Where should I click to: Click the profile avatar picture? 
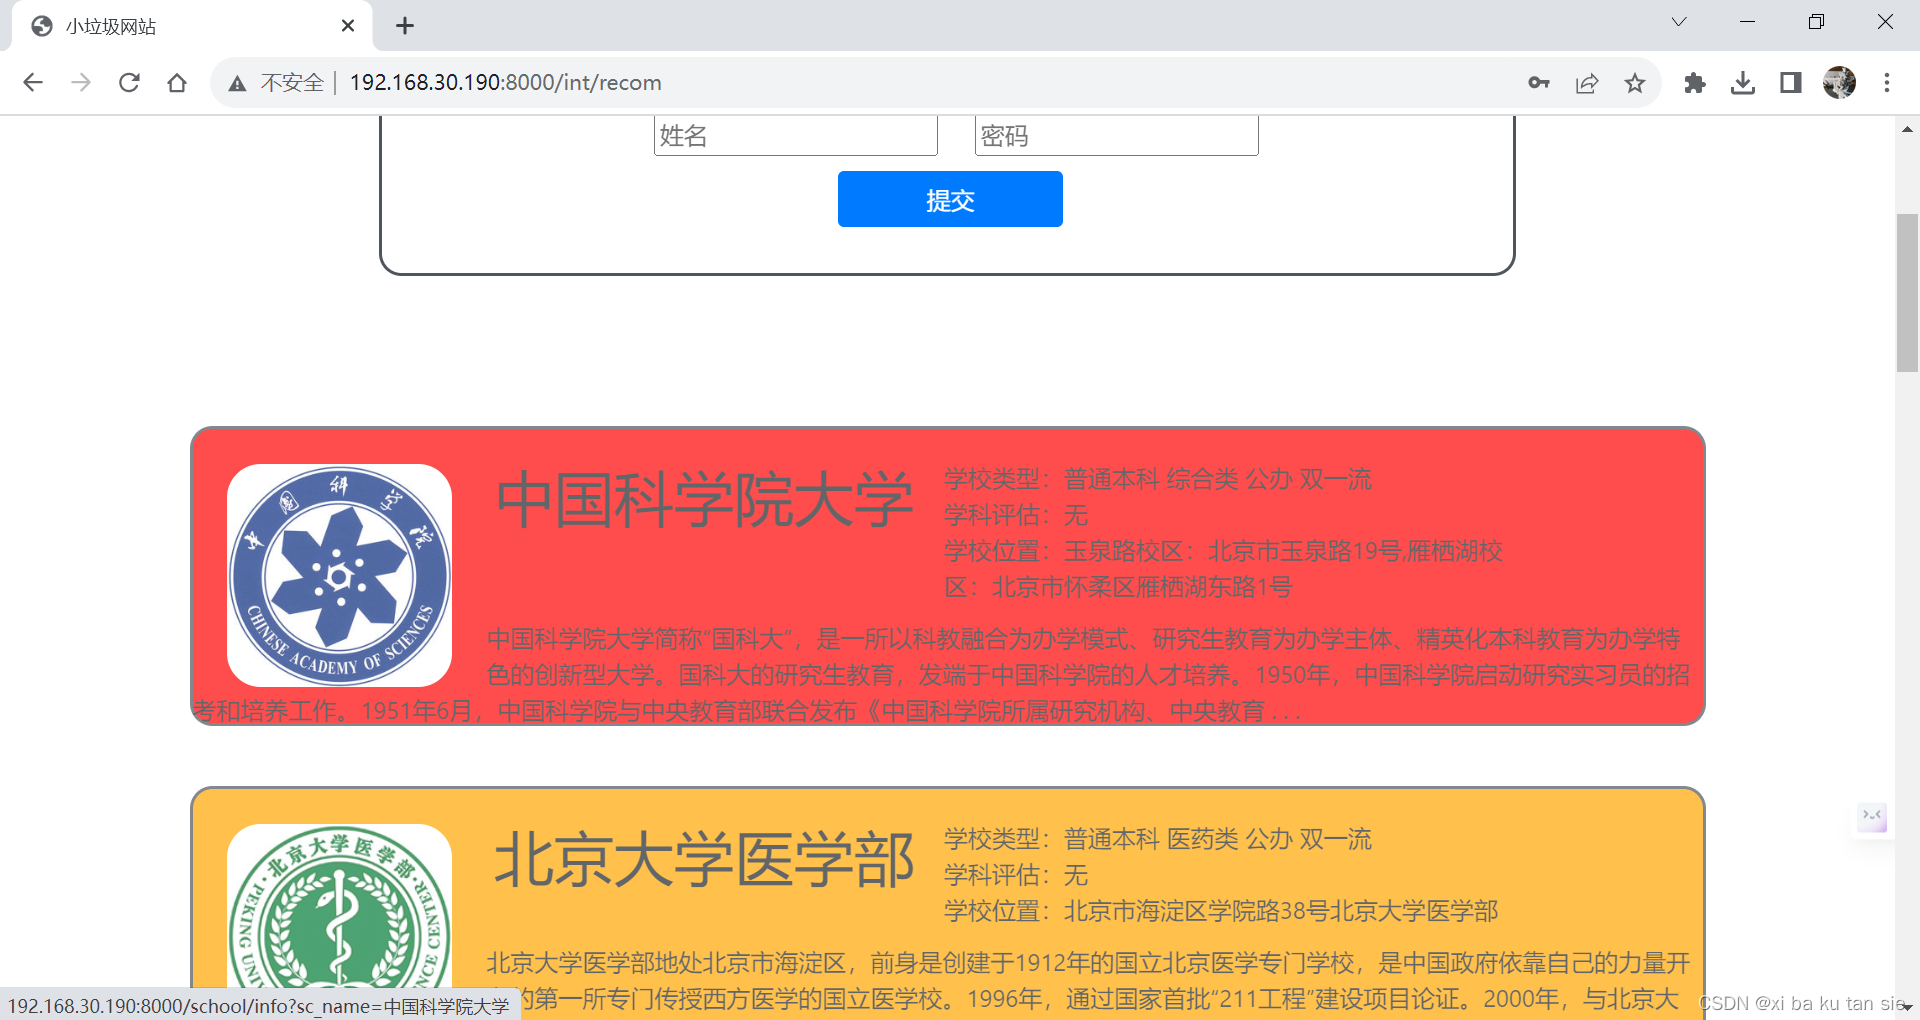1840,83
